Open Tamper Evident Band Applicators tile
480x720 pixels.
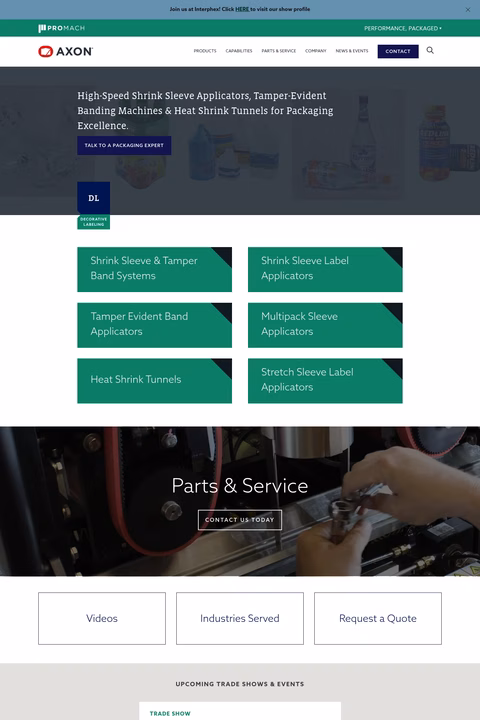pyautogui.click(x=154, y=325)
